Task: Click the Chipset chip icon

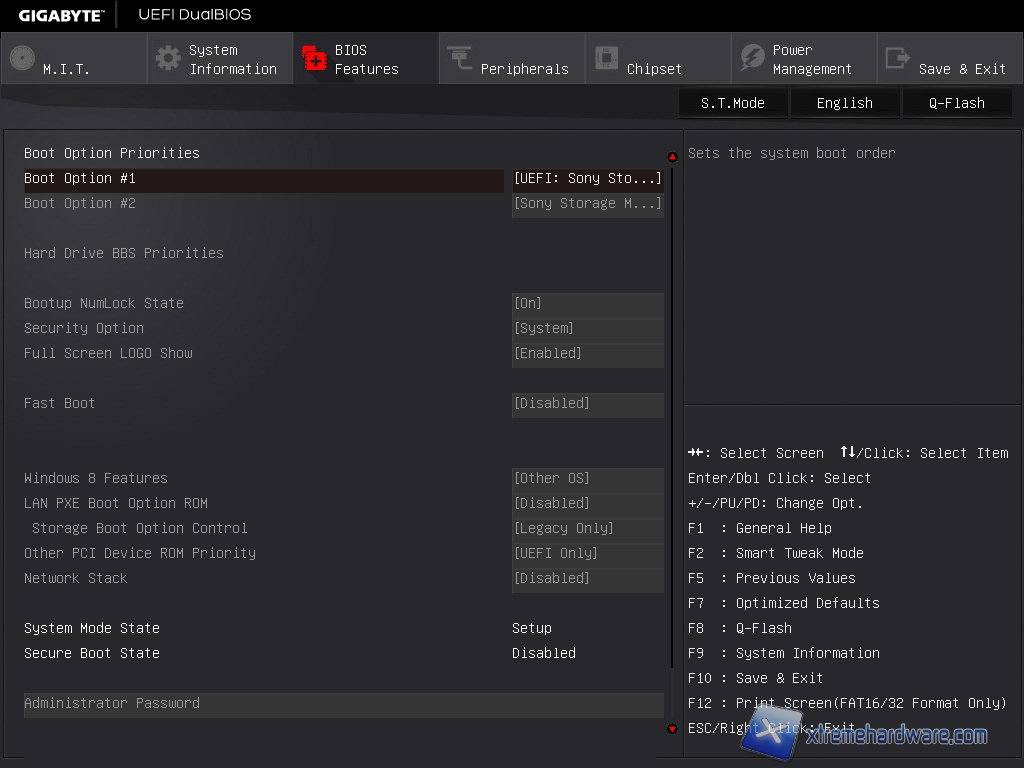Action: click(x=606, y=58)
